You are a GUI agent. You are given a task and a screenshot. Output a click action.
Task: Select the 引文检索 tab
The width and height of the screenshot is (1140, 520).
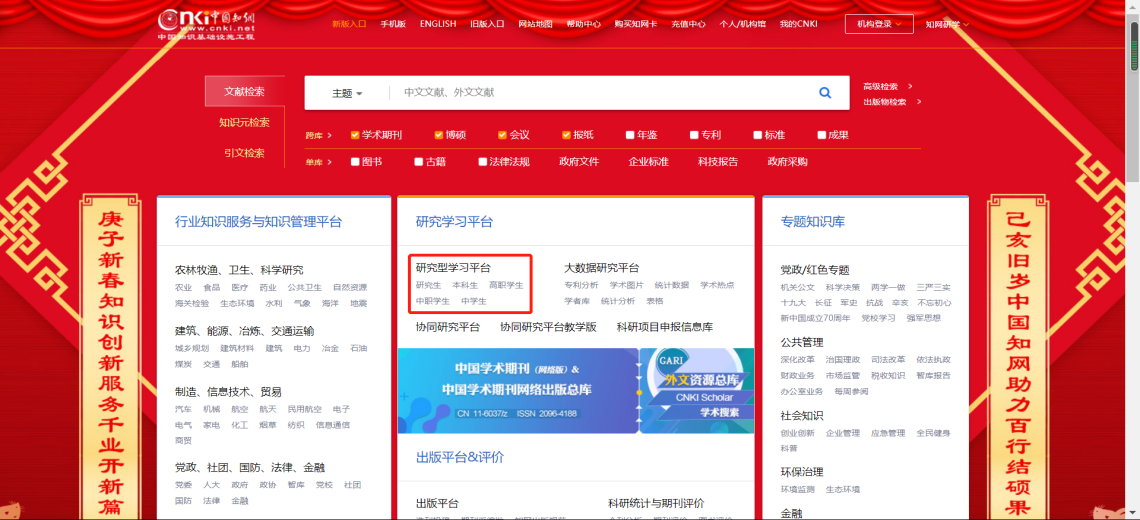244,153
